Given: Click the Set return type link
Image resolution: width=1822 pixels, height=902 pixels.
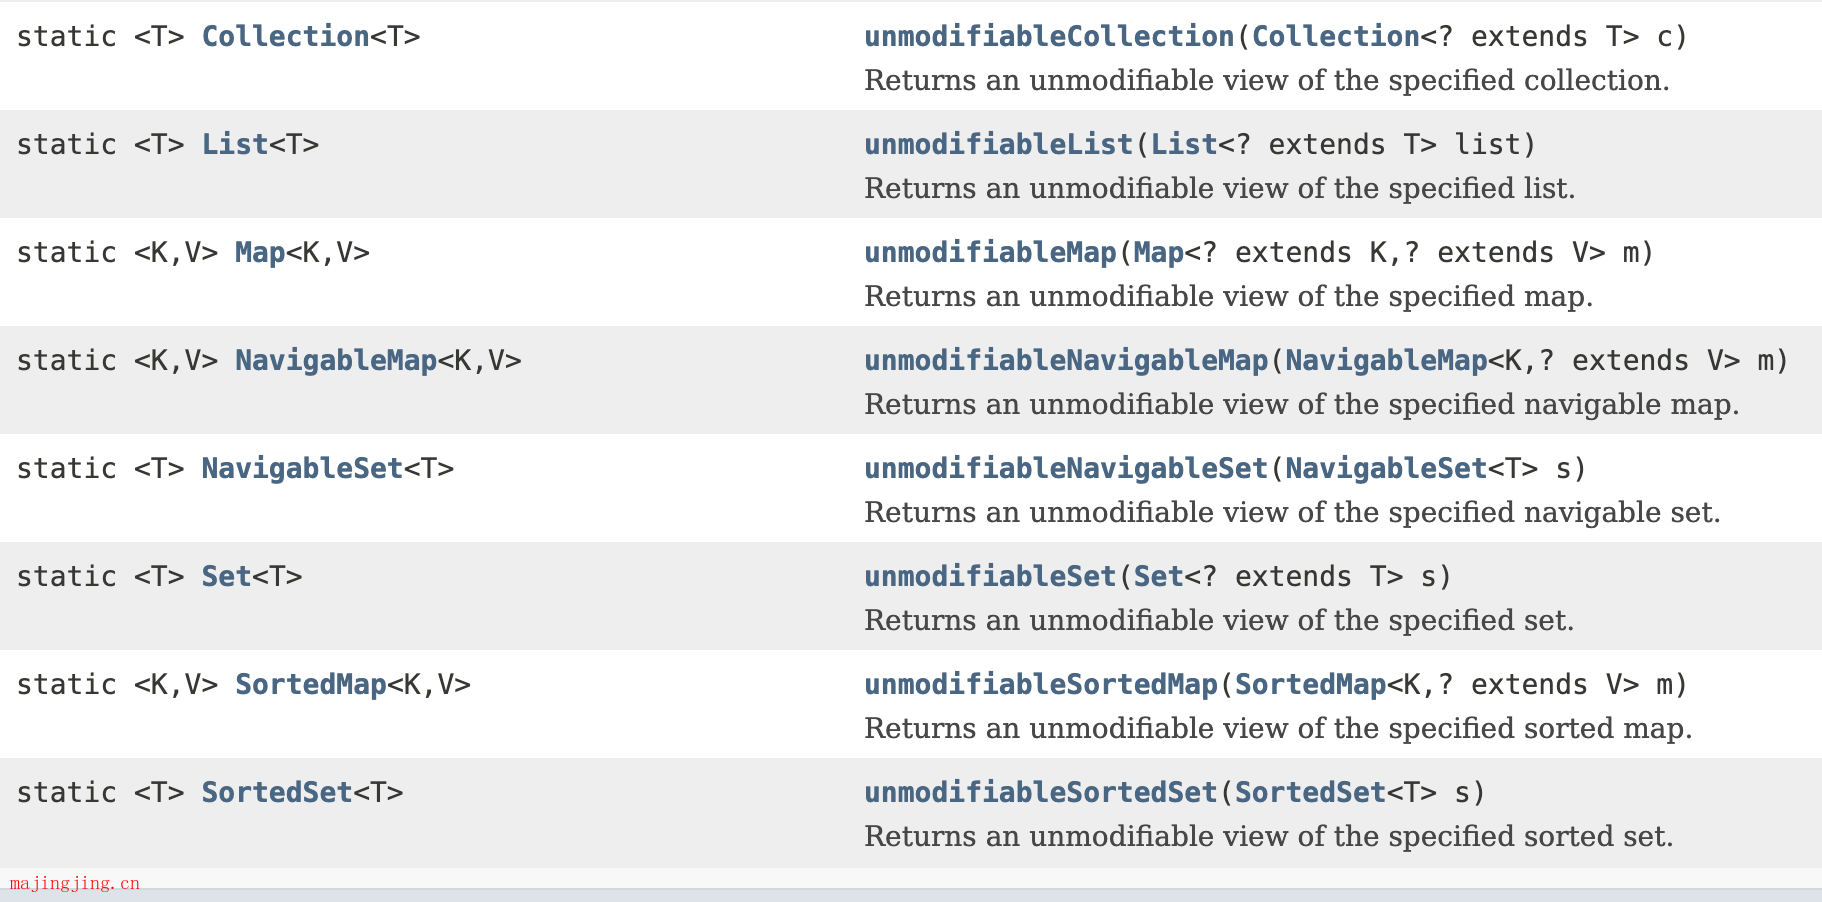Looking at the screenshot, I should tap(226, 576).
